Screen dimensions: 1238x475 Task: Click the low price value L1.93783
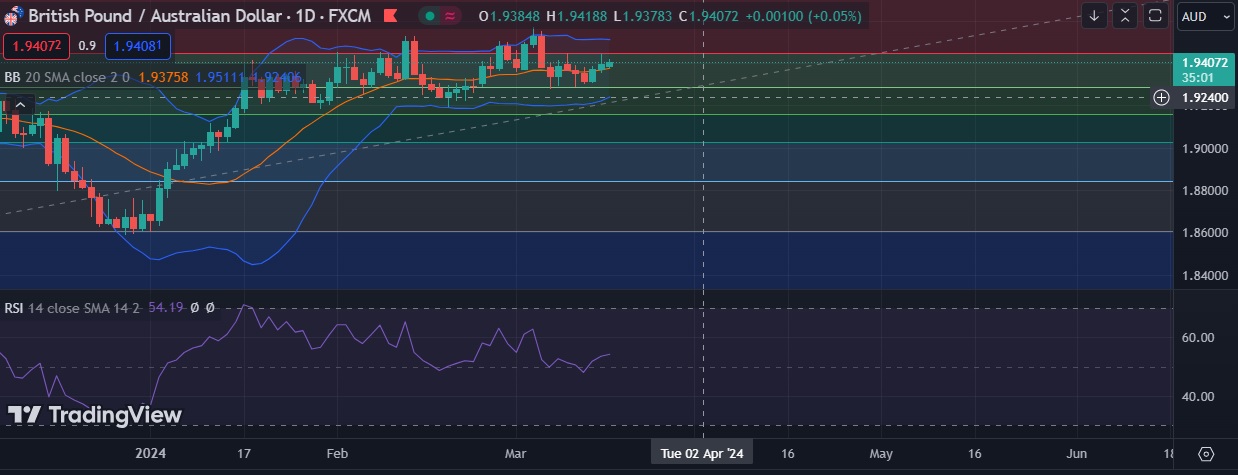643,16
